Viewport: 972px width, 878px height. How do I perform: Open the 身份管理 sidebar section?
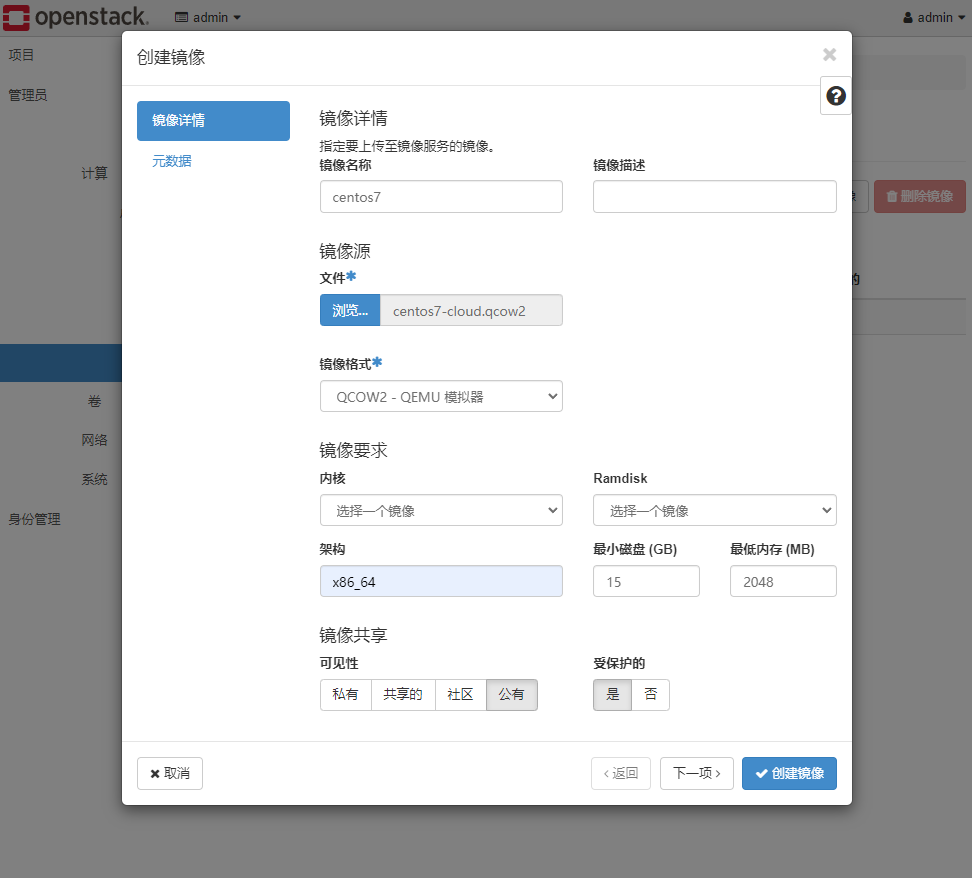(x=35, y=519)
